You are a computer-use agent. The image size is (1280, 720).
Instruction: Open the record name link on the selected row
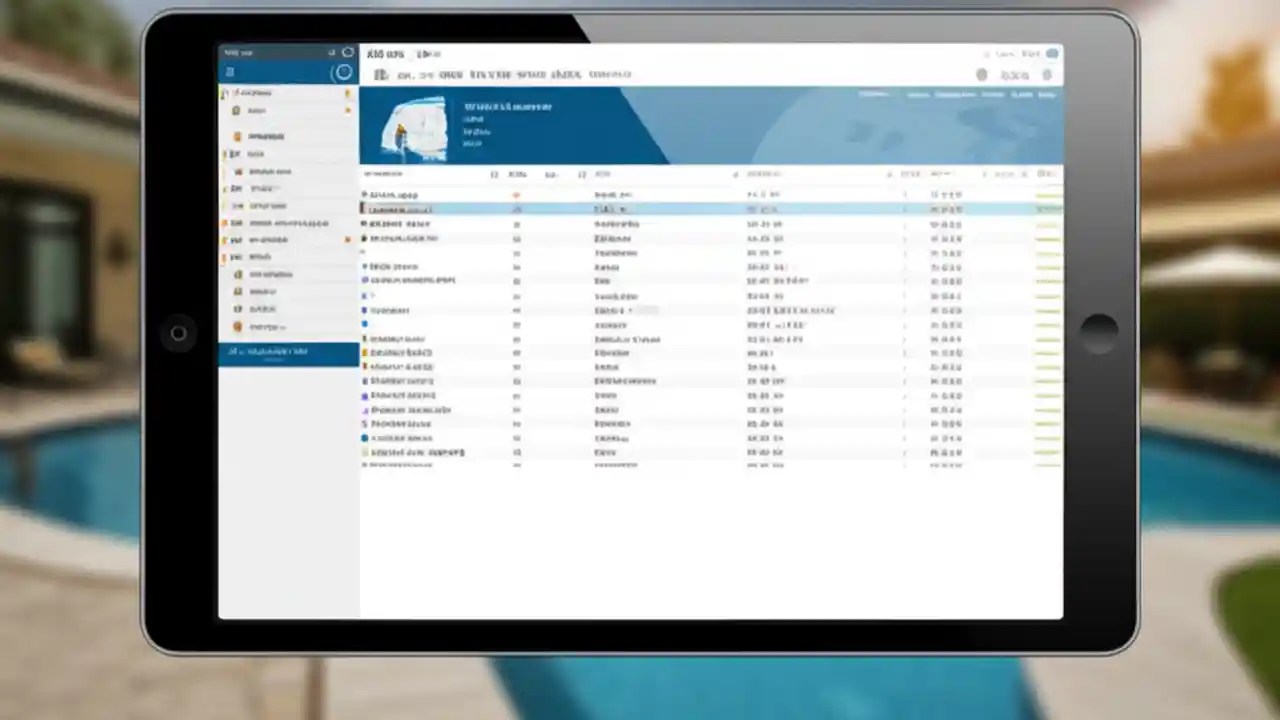398,209
